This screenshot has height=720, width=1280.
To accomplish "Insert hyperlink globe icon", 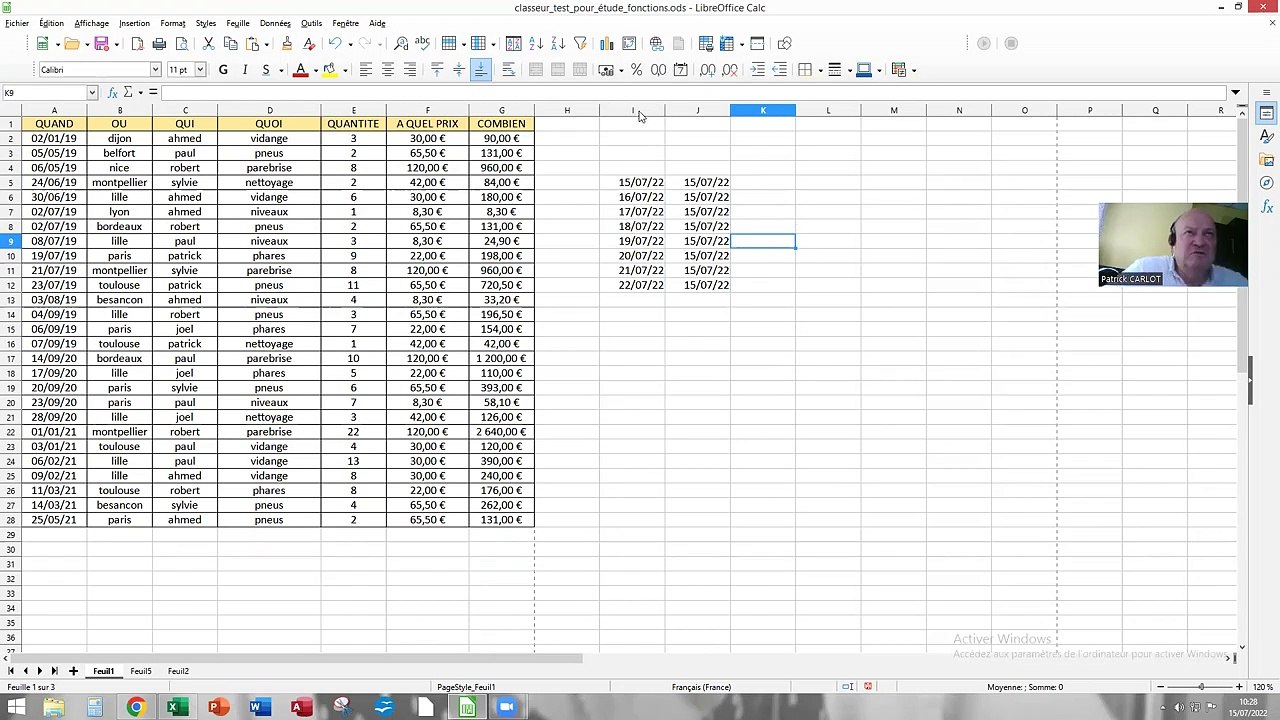I will pyautogui.click(x=656, y=43).
